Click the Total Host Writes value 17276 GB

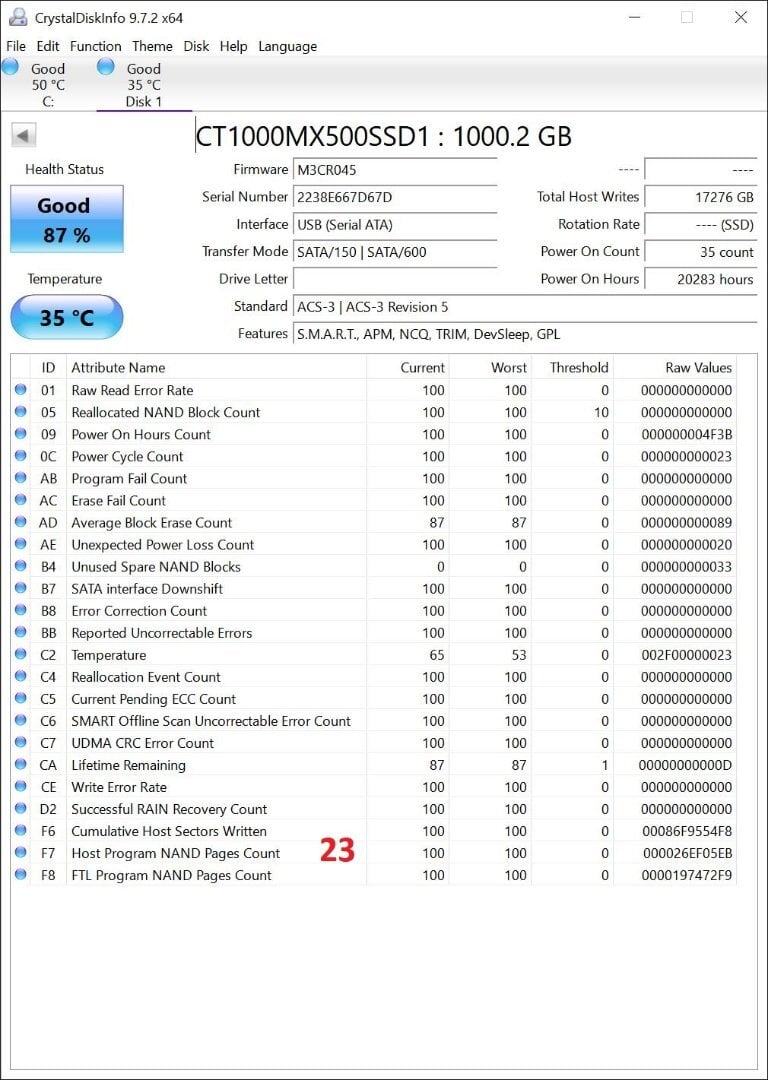[x=700, y=197]
